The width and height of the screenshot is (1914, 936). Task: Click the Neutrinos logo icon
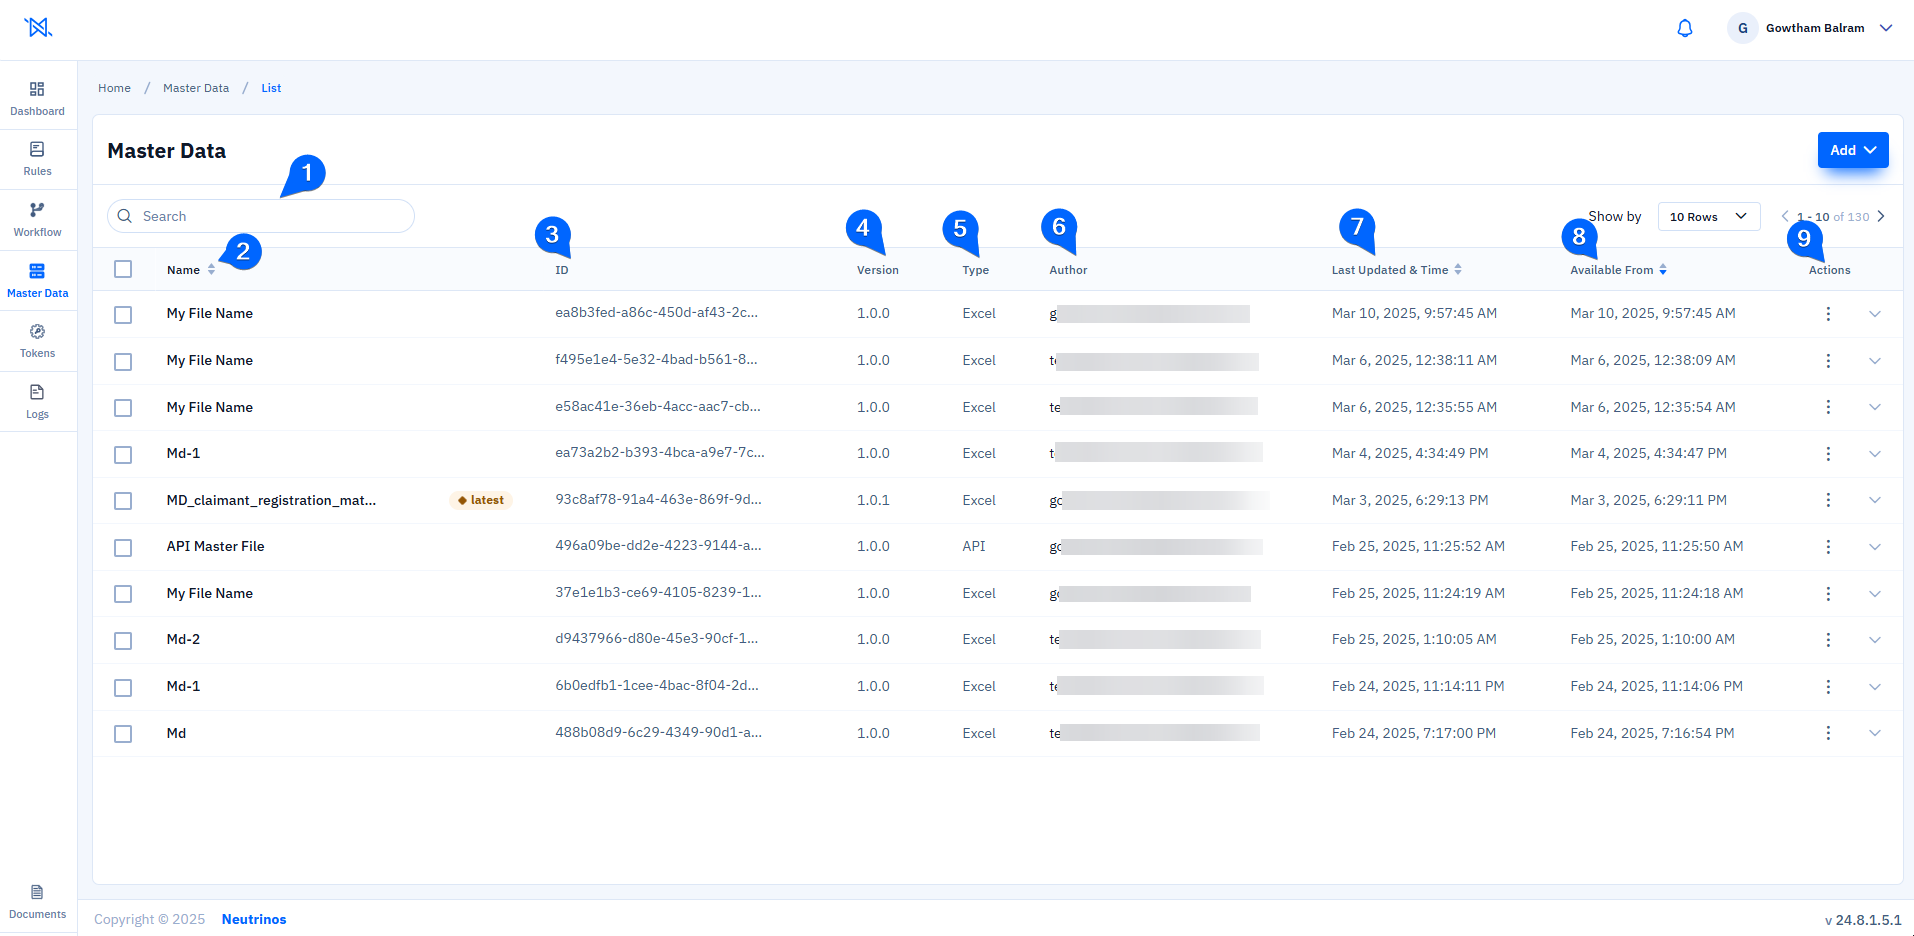click(38, 27)
